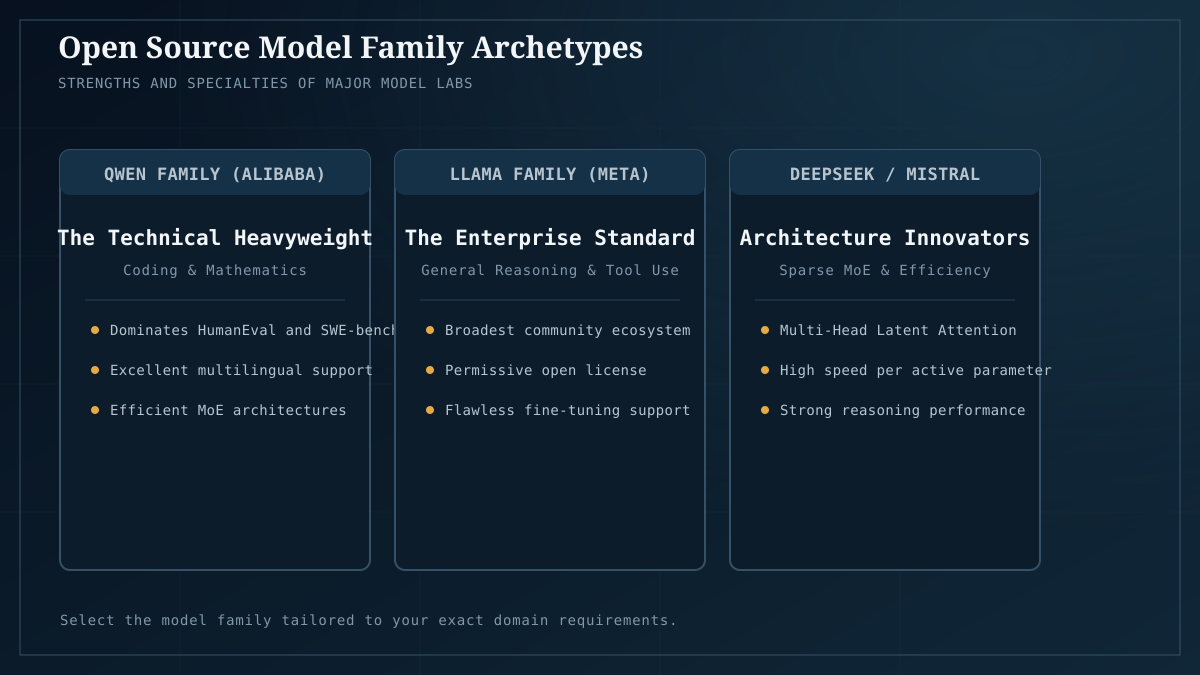Click the title Open Source Model Family Archetypes

350,48
